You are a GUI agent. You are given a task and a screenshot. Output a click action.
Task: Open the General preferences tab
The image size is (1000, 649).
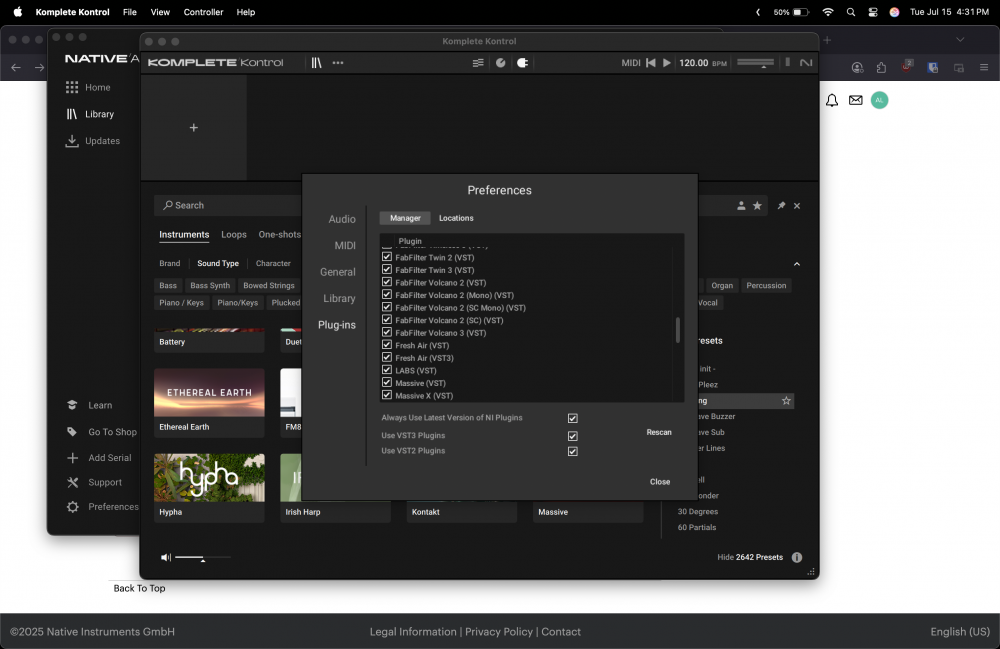coord(337,272)
